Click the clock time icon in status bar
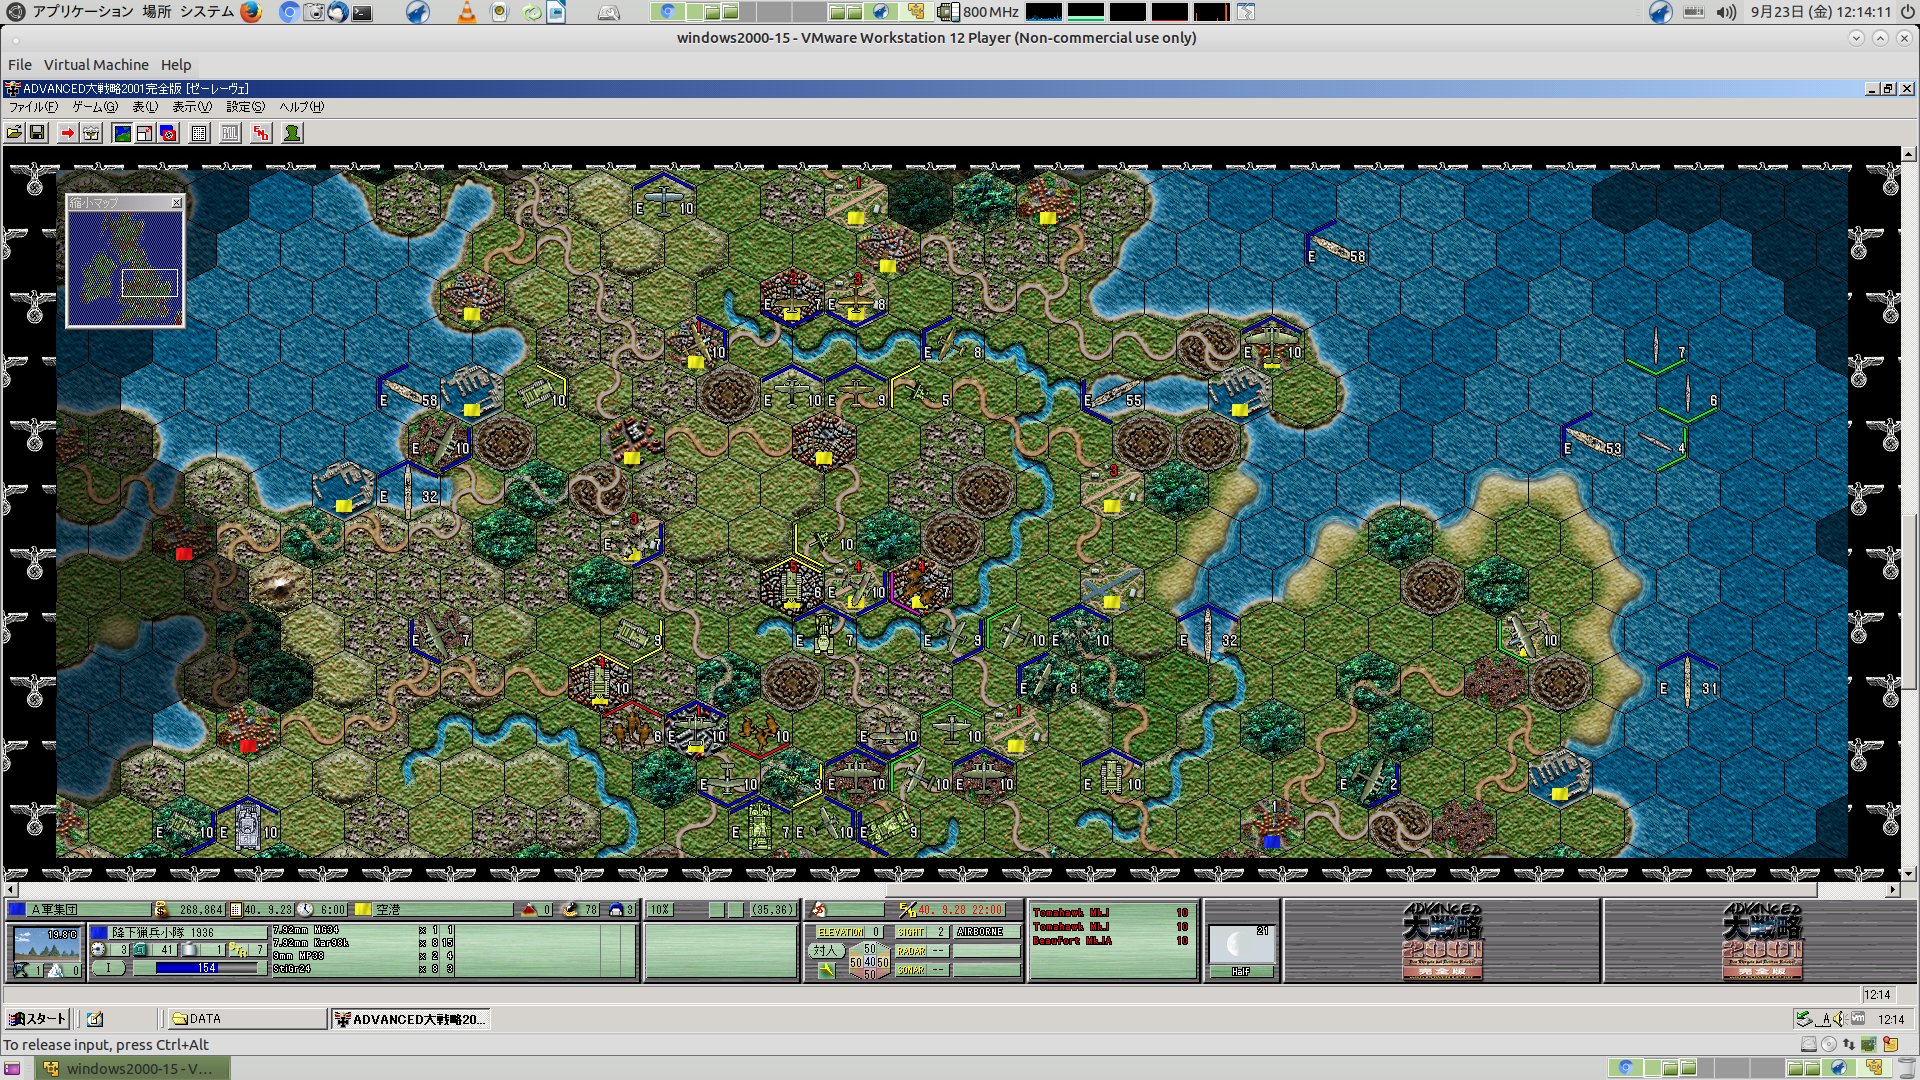The height and width of the screenshot is (1080, 1920). pos(306,909)
